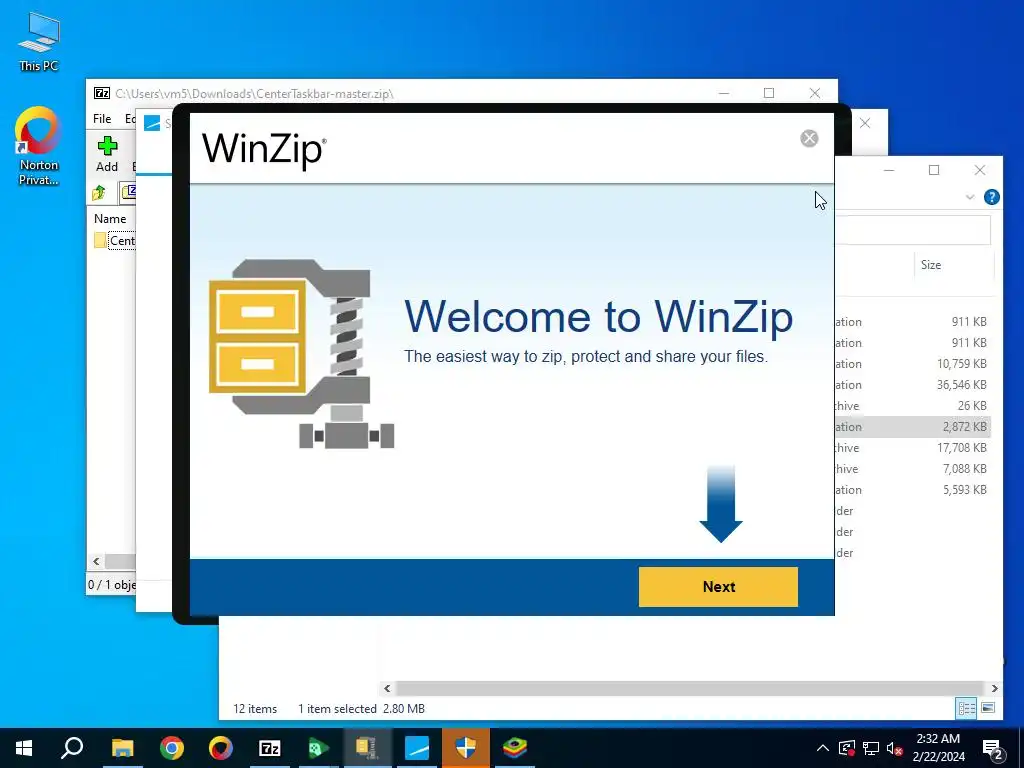Screen dimensions: 1024x768
Task: Click the Explorer horizontal scrollbar track
Action: click(690, 688)
